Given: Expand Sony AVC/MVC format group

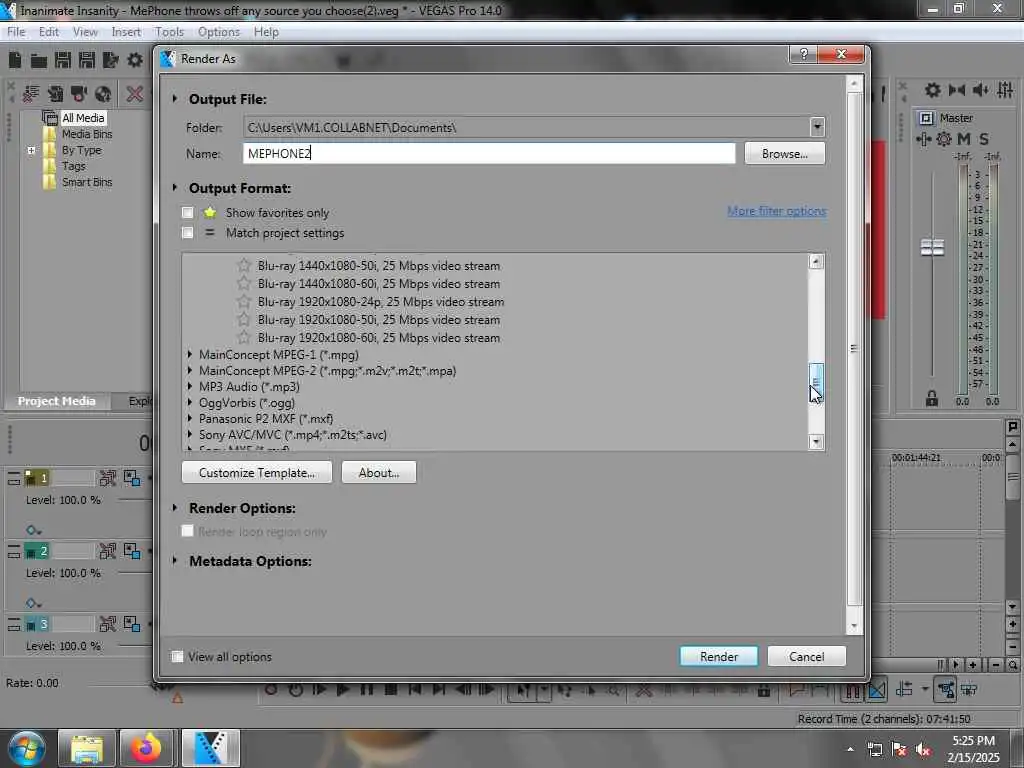Looking at the screenshot, I should 190,434.
